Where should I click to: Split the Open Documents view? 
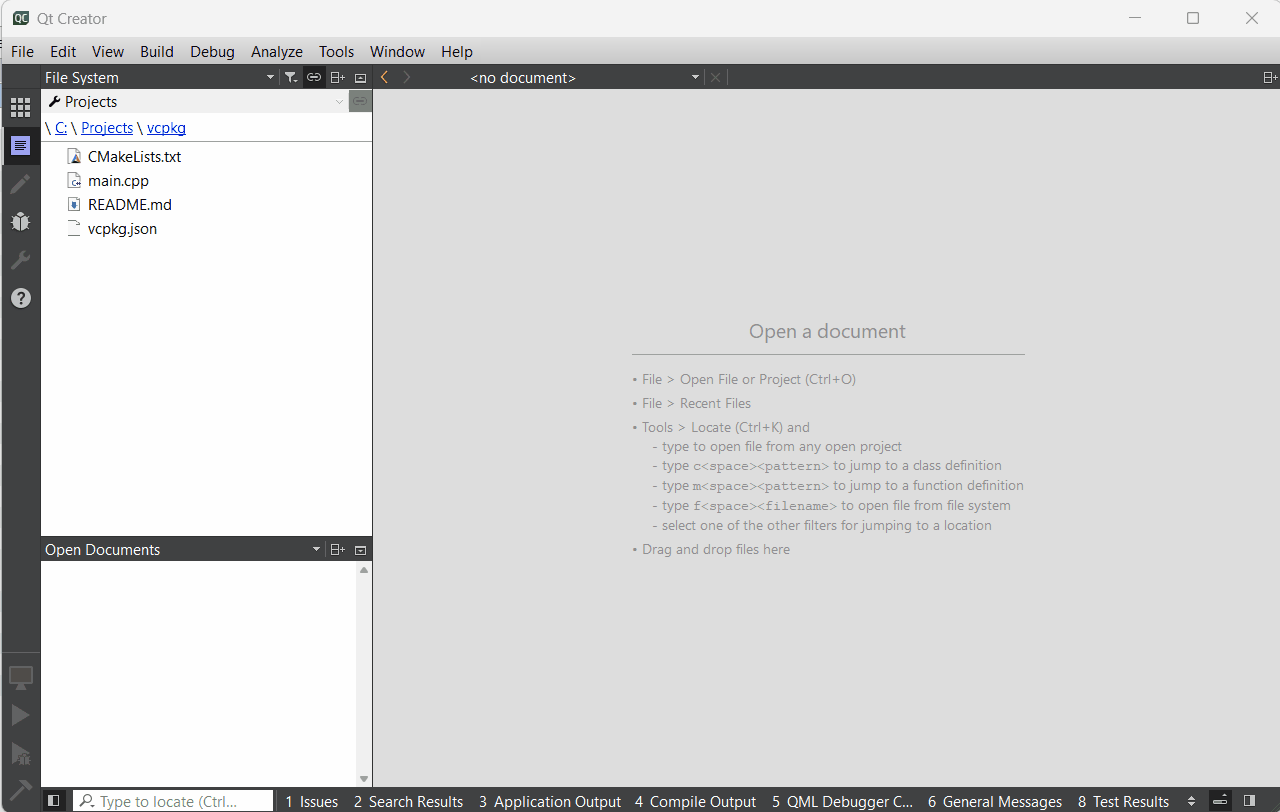pos(337,549)
